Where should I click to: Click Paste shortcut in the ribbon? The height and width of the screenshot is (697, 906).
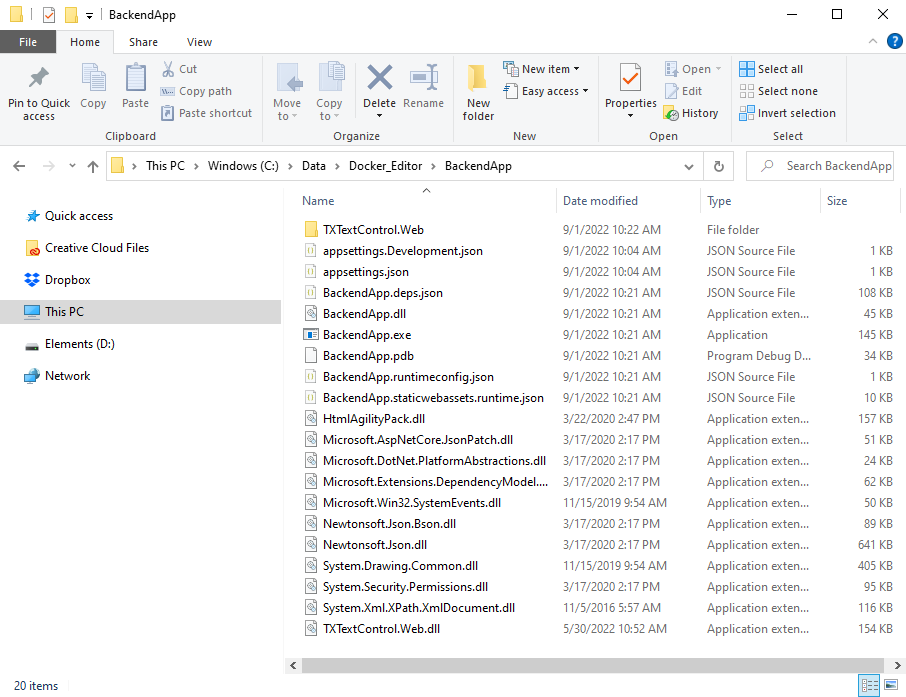[x=206, y=113]
